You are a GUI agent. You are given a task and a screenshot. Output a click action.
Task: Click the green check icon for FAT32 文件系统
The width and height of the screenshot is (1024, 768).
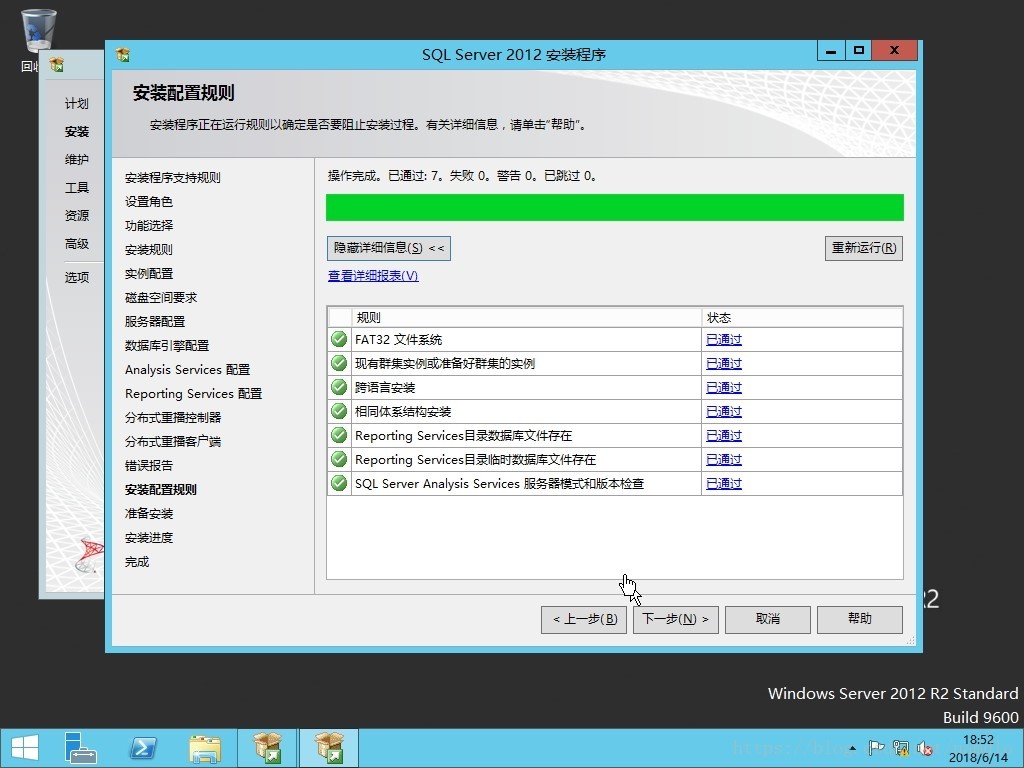[339, 339]
